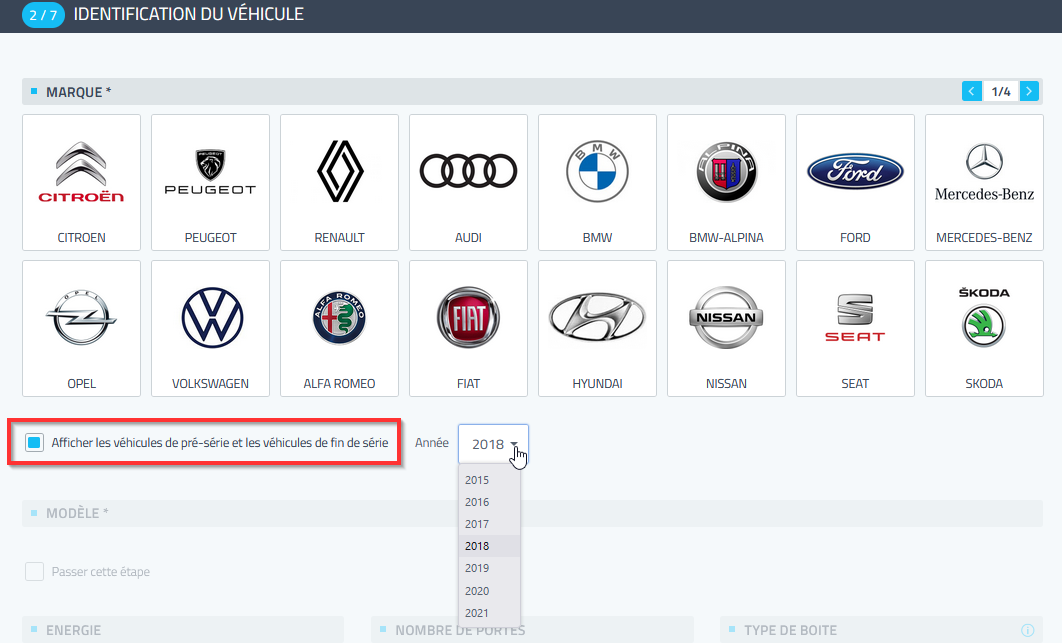
Task: Toggle pre-series and end-of-series vehicles checkbox
Action: (x=35, y=442)
